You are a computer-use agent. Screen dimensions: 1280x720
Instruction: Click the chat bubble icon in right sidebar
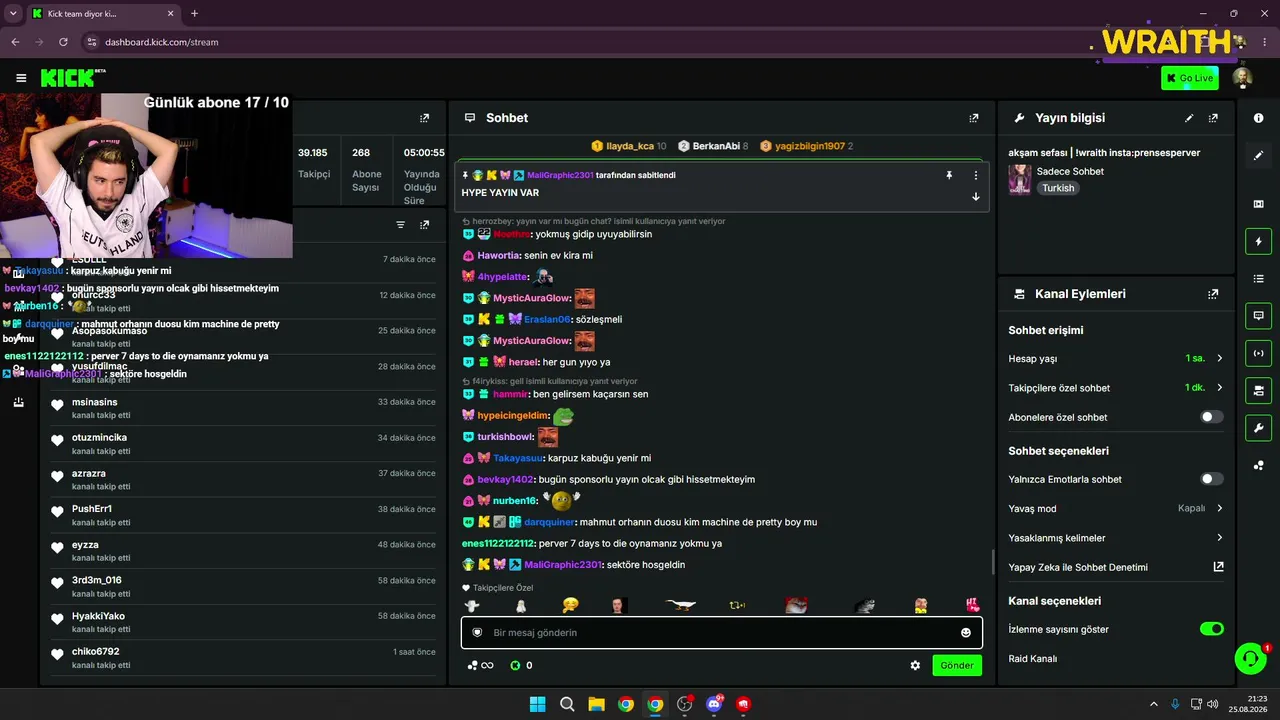1258,316
